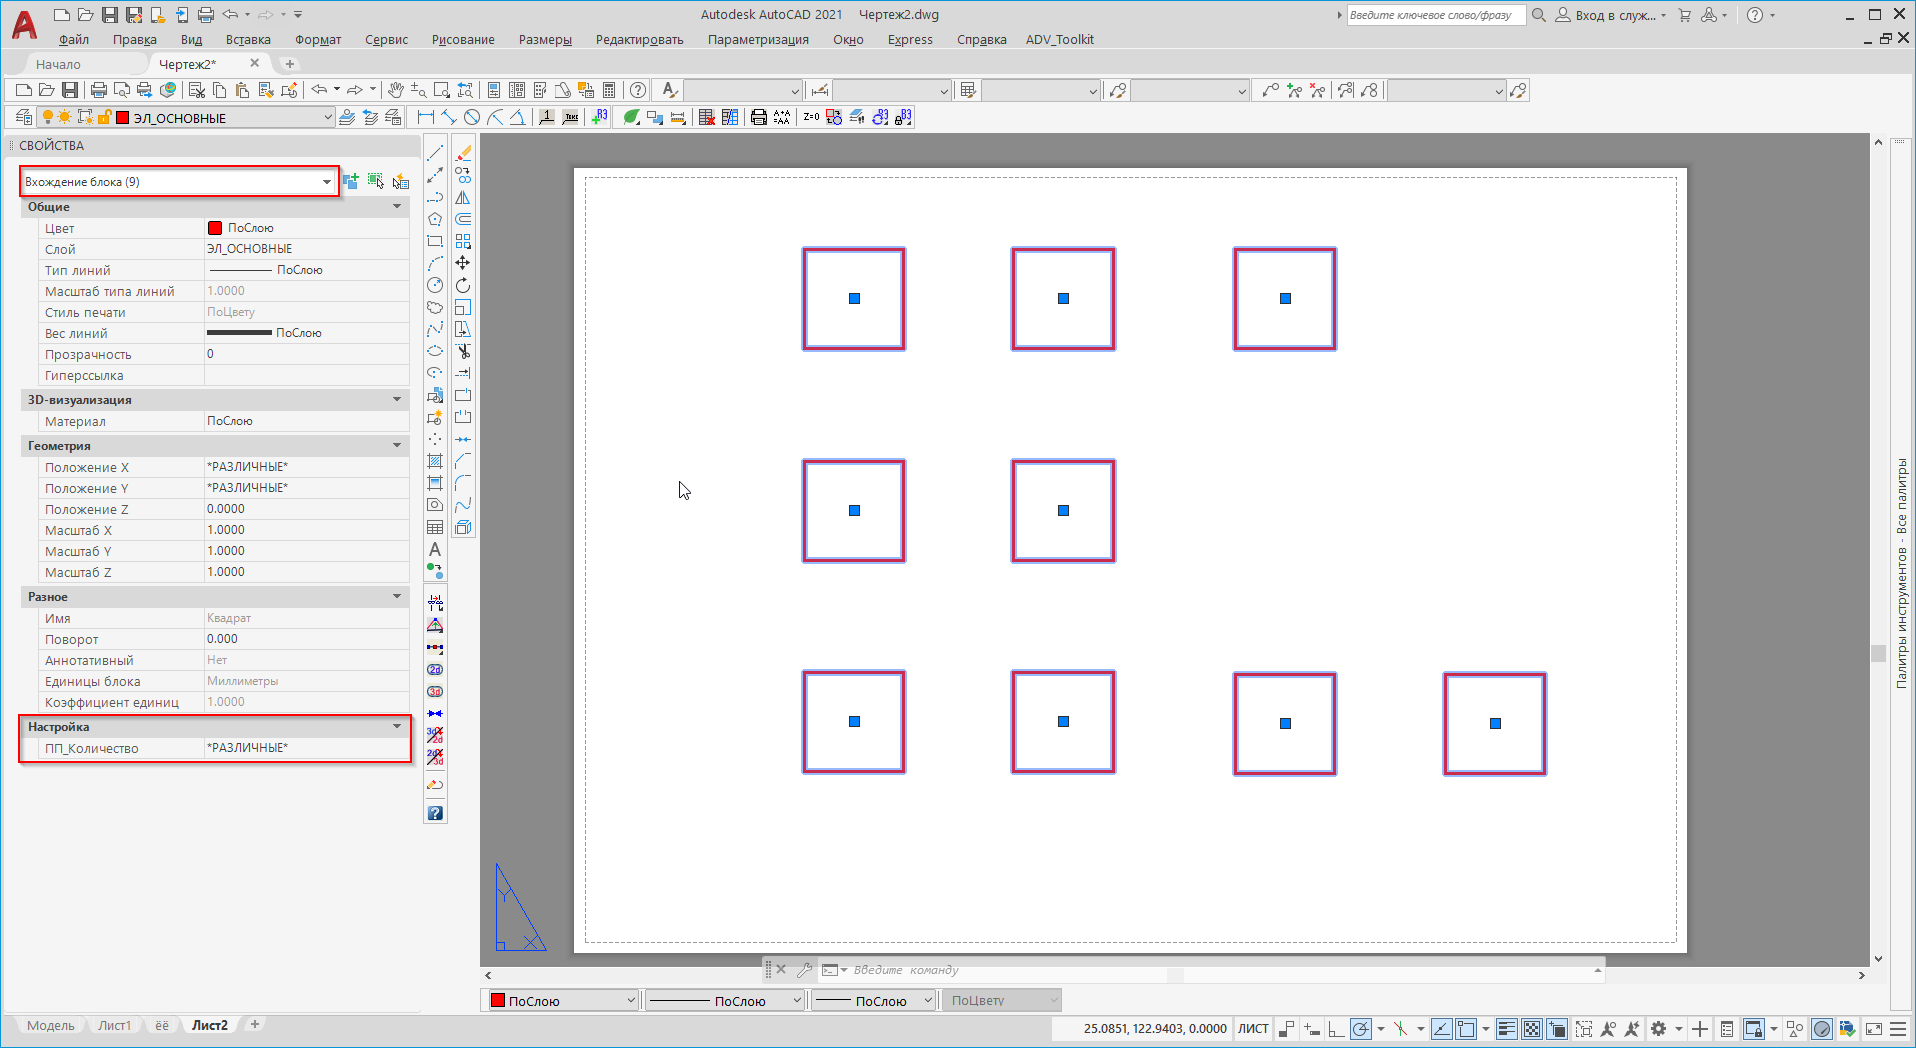Collapse the Общие section
Image resolution: width=1916 pixels, height=1048 pixels.
(x=397, y=206)
